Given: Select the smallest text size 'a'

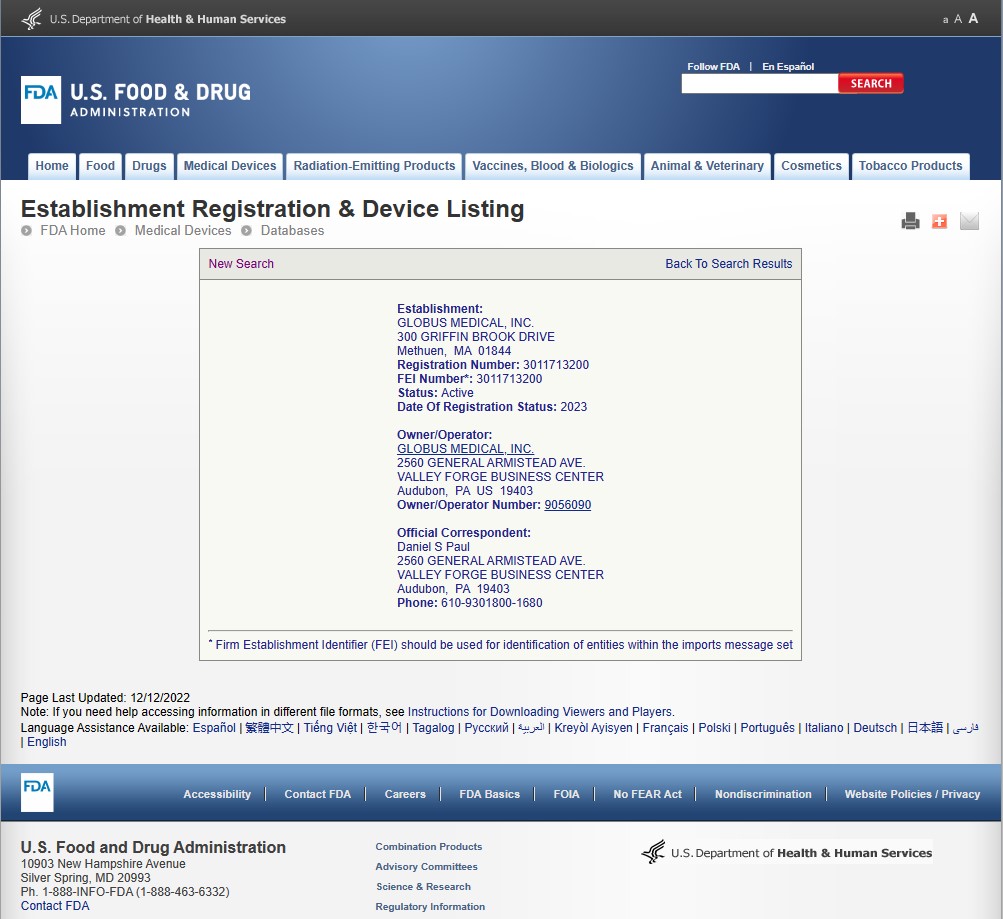Looking at the screenshot, I should coord(945,20).
